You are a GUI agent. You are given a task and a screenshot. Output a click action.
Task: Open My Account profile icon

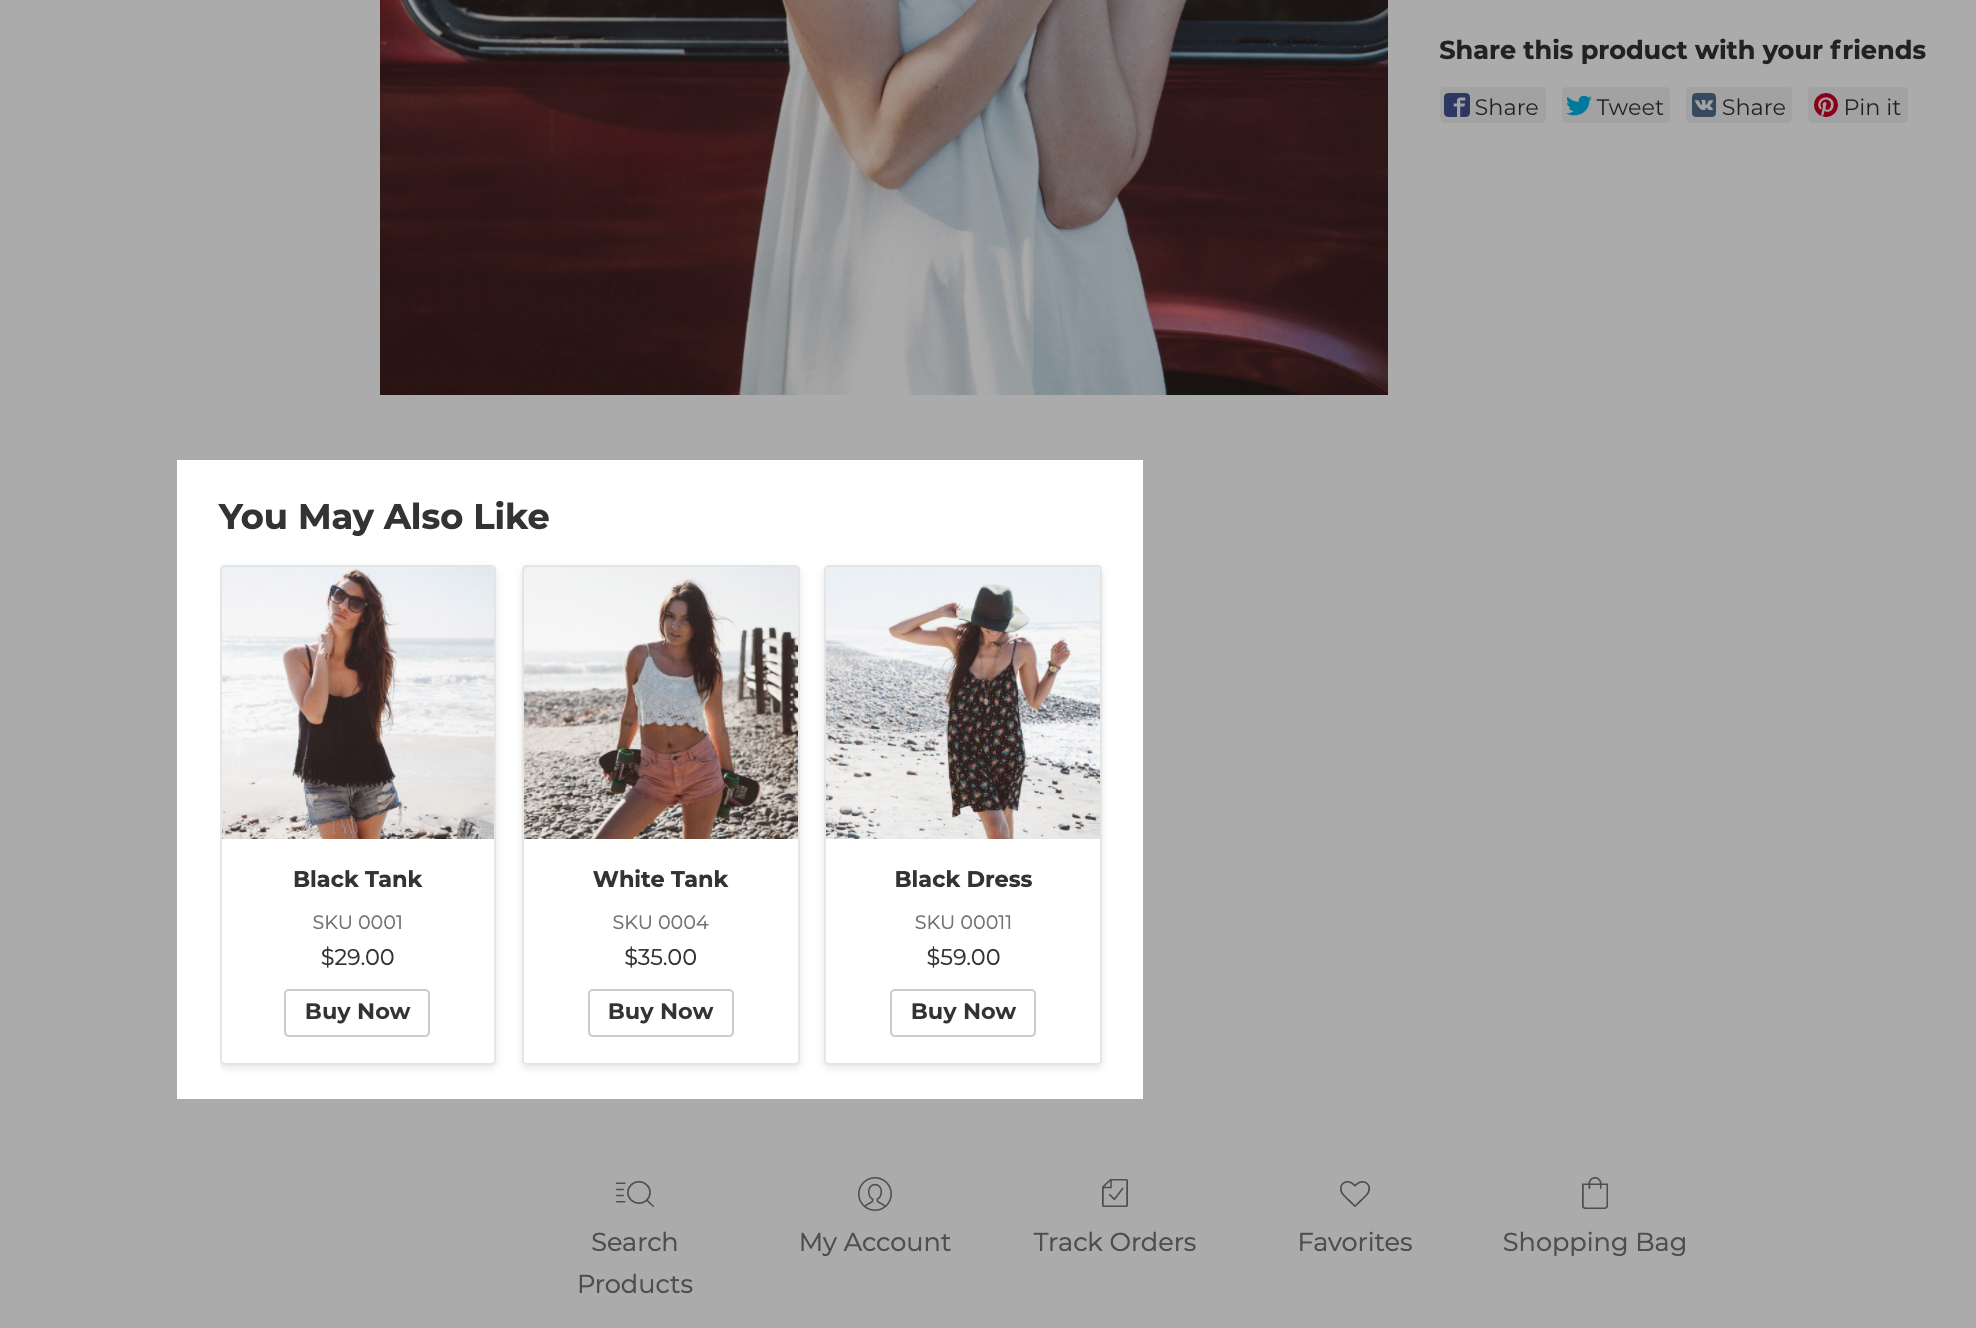click(874, 1193)
